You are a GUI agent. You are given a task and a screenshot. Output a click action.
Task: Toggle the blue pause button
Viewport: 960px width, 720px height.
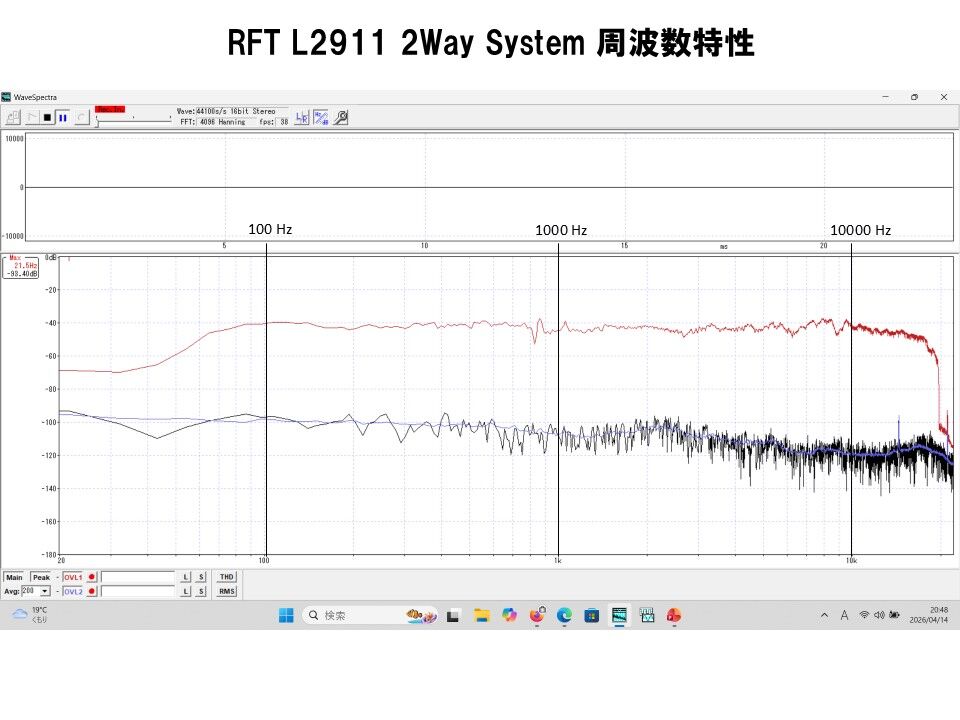(62, 117)
